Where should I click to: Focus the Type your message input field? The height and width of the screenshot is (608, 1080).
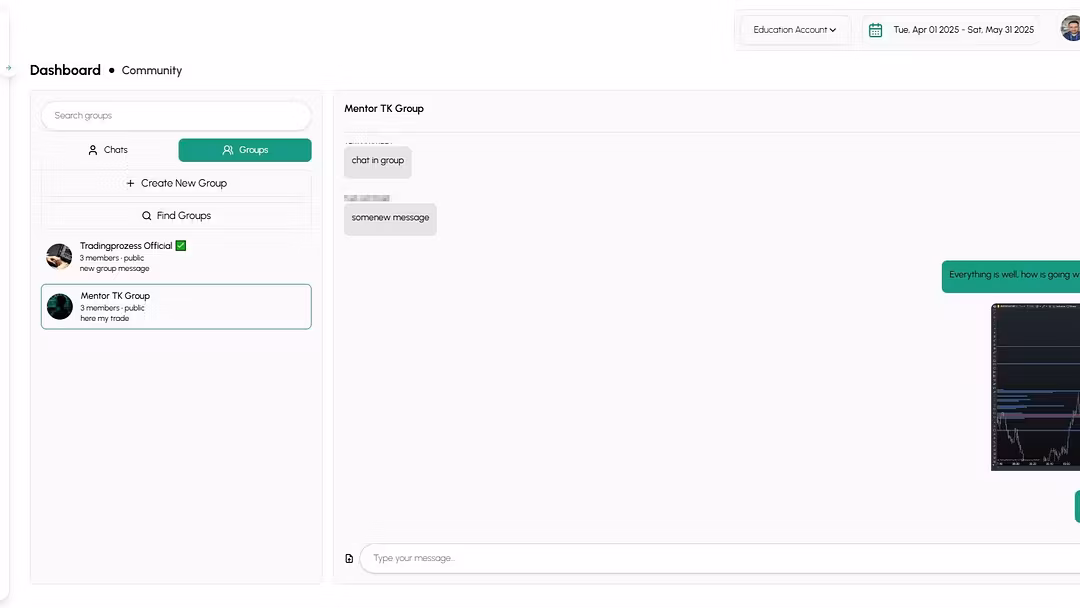[720, 558]
